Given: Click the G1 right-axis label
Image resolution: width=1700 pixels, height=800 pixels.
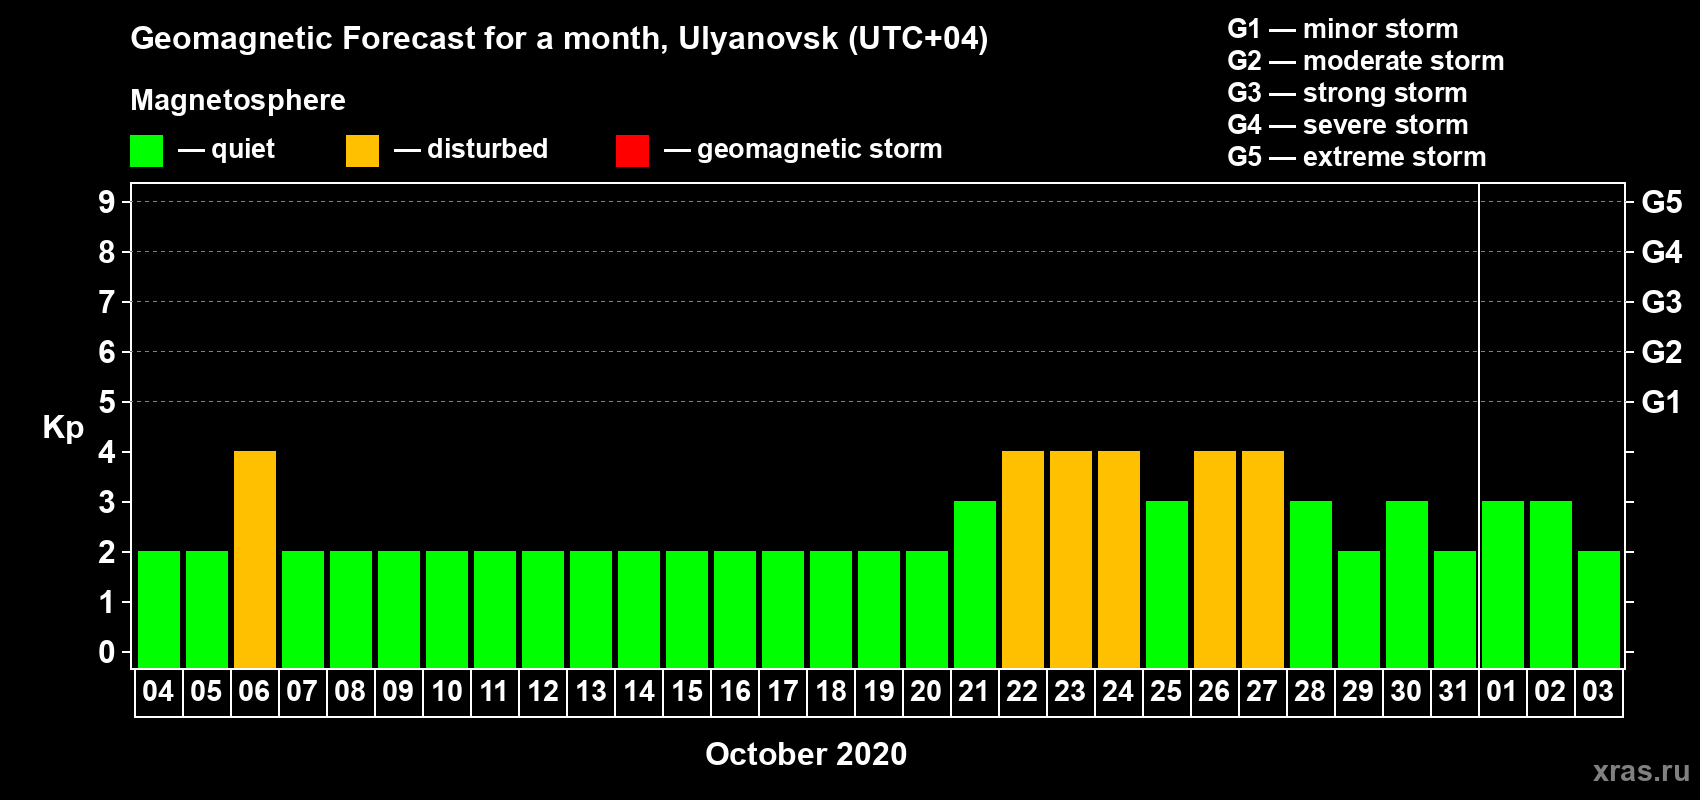Looking at the screenshot, I should pyautogui.click(x=1662, y=402).
